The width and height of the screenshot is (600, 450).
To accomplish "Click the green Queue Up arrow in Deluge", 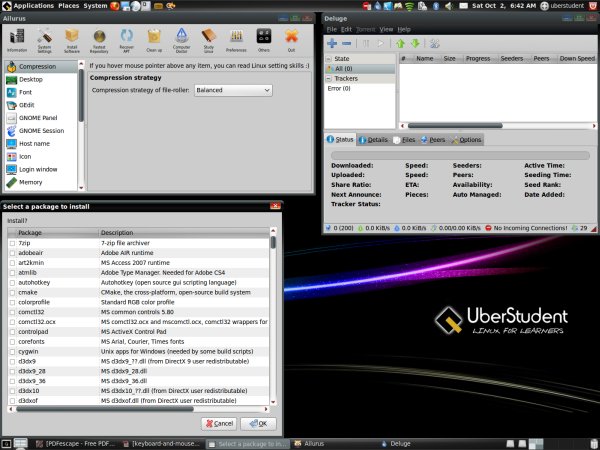I will point(401,44).
